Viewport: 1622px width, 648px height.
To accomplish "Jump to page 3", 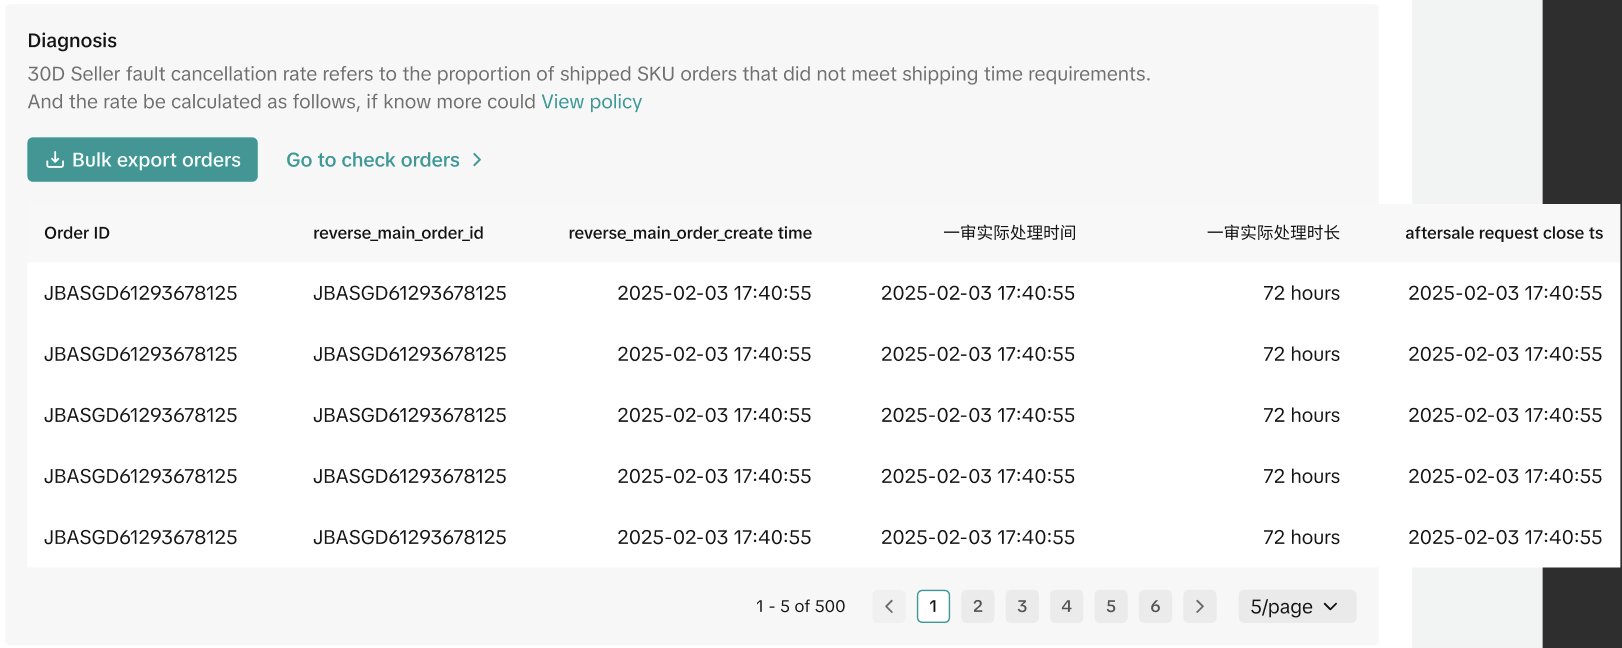I will [1022, 606].
